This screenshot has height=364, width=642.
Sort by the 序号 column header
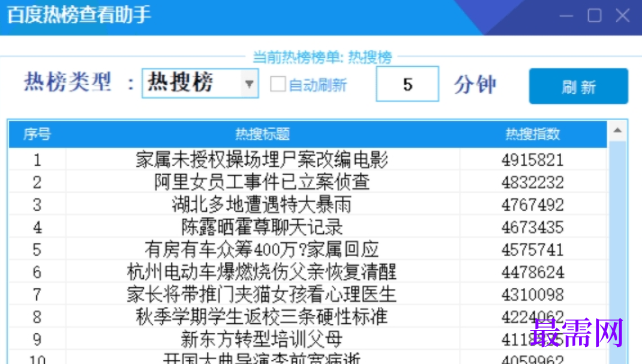coord(37,134)
